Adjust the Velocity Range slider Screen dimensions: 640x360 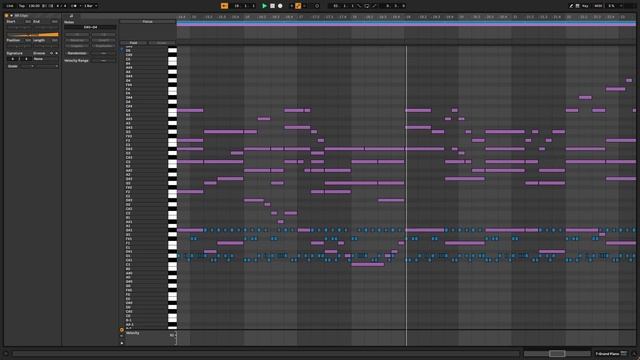coord(103,60)
